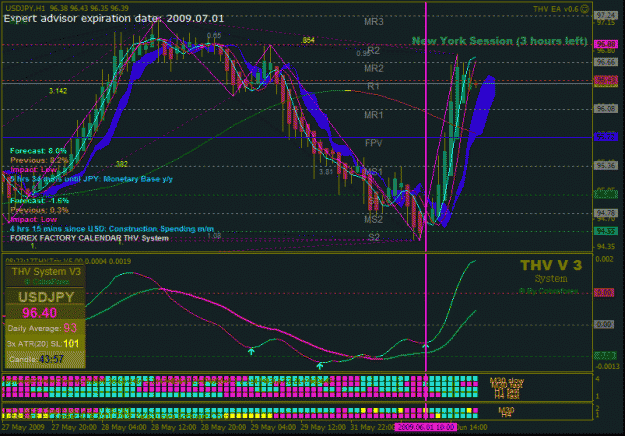This screenshot has height=436, width=625.
Task: Click the New York Session (3 hours left) label
Action: [x=499, y=41]
